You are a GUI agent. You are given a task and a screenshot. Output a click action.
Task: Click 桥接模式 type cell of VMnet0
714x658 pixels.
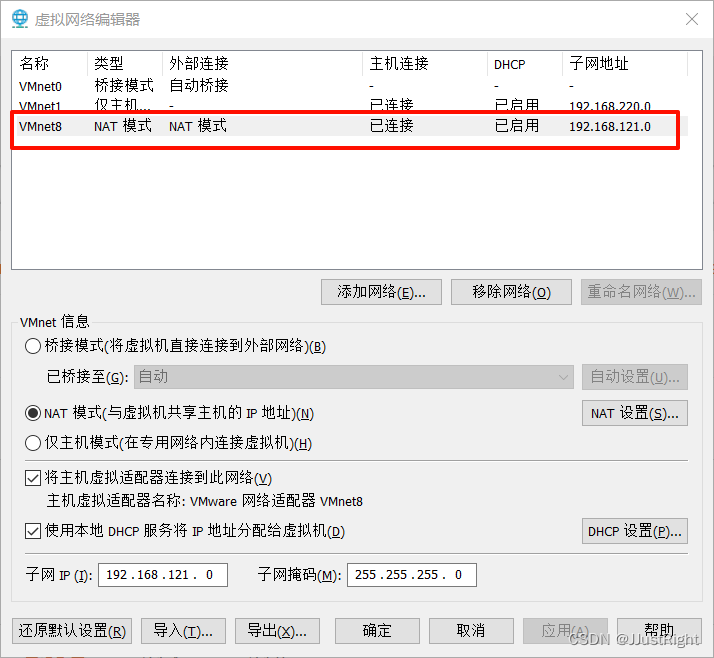coord(124,86)
